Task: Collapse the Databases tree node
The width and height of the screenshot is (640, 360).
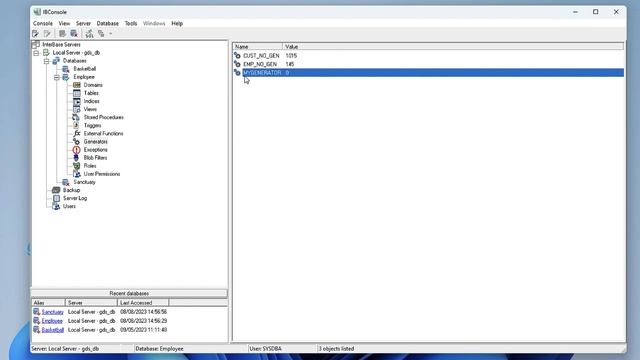Action: pos(47,61)
